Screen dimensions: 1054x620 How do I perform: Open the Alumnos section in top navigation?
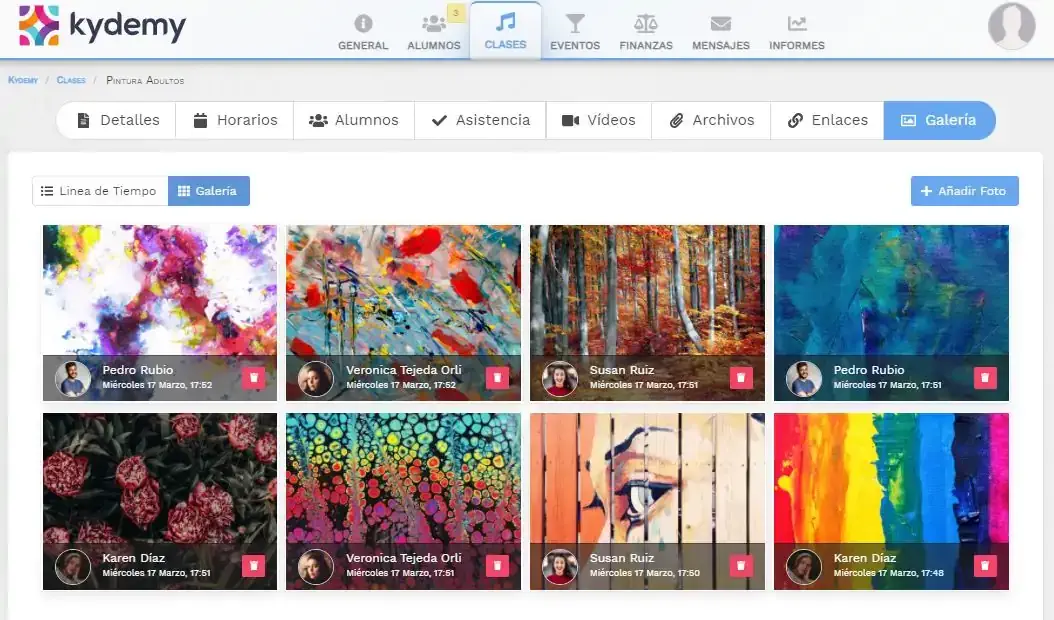434,31
